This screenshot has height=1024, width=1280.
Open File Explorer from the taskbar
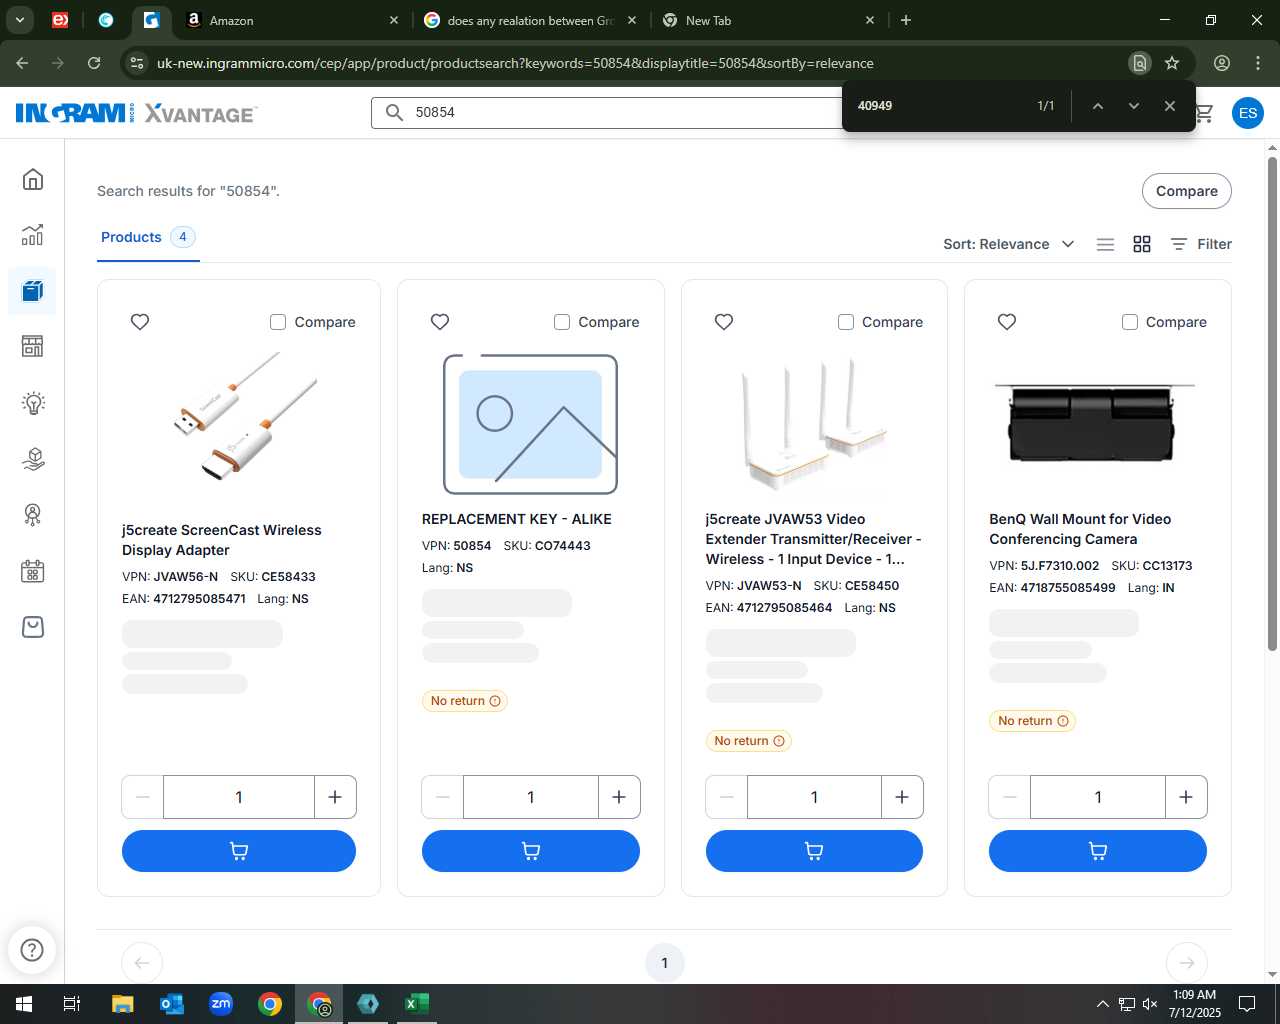click(122, 1004)
